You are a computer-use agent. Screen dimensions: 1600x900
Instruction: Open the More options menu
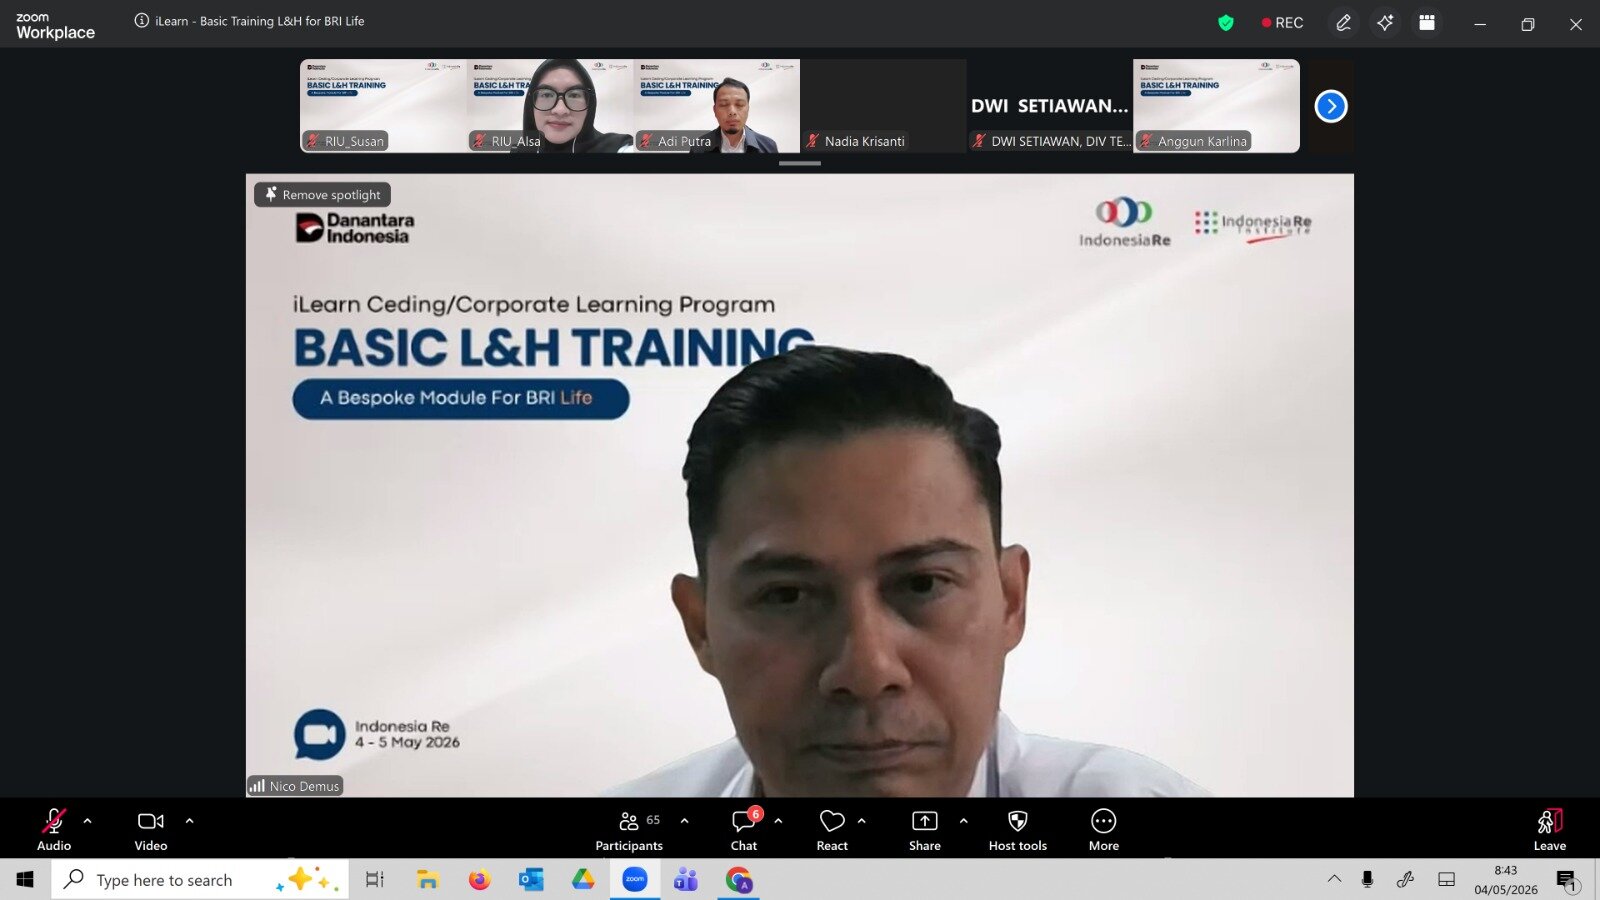pos(1104,829)
